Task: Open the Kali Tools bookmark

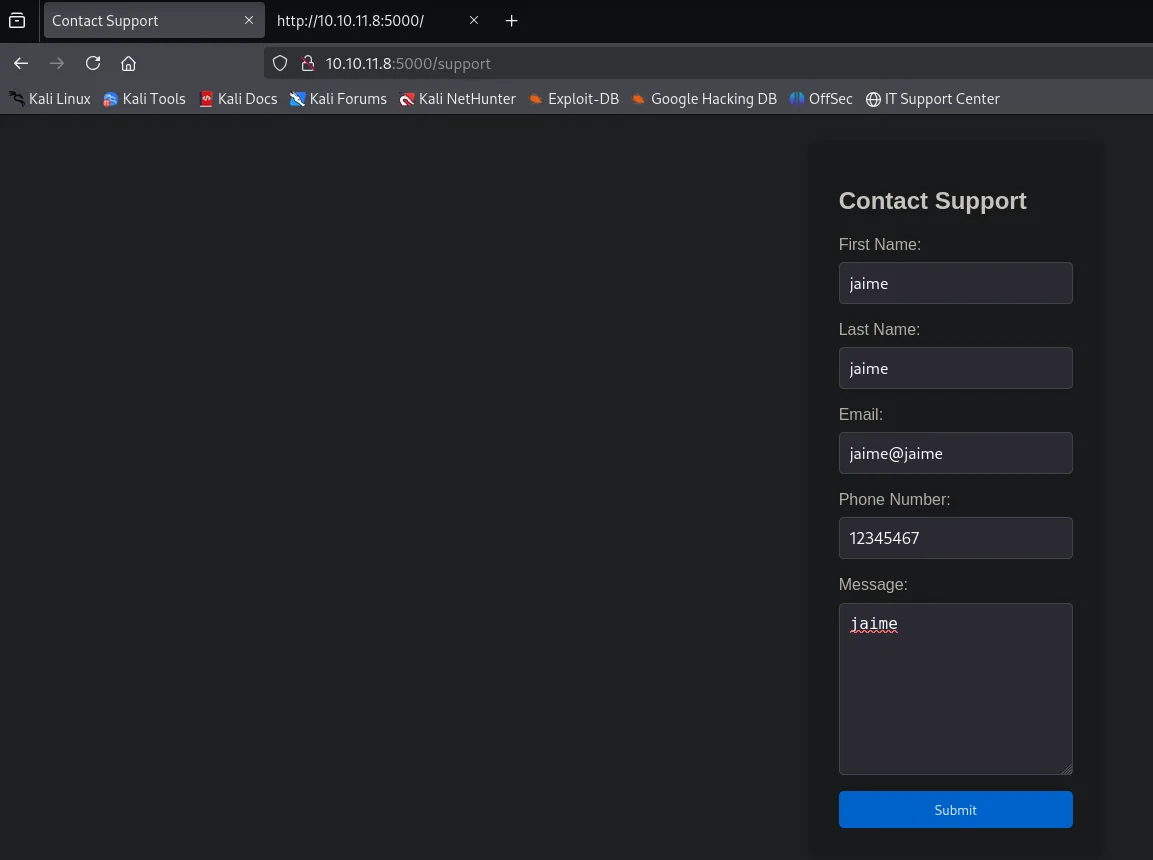Action: click(144, 98)
